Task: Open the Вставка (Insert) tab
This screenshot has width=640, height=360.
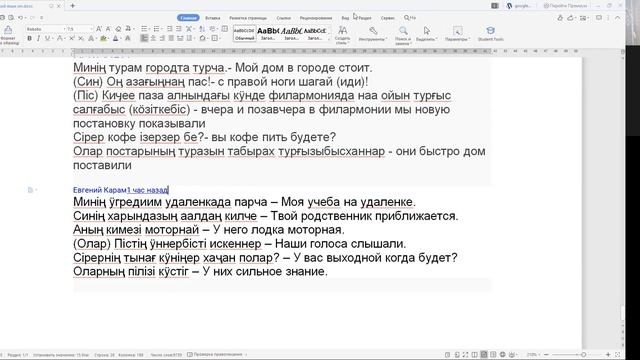Action: 213,18
